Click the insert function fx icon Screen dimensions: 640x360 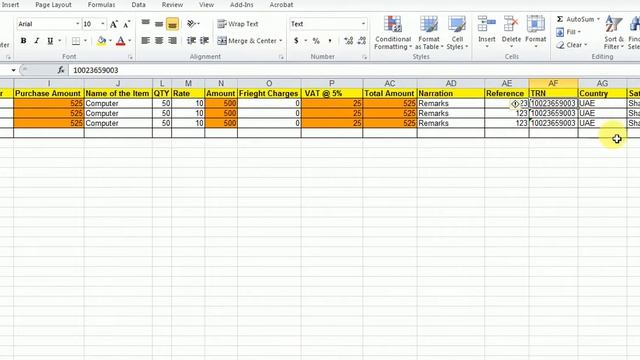(x=61, y=70)
